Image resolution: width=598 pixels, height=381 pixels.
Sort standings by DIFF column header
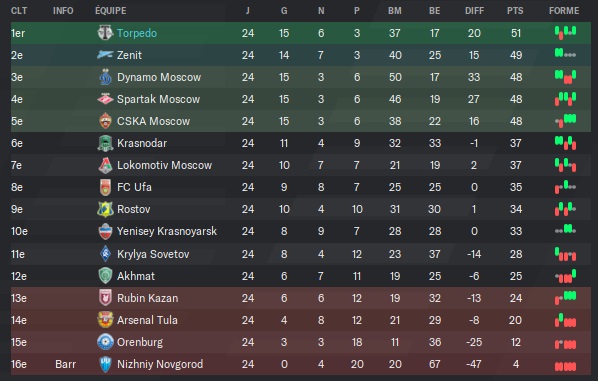pos(474,11)
